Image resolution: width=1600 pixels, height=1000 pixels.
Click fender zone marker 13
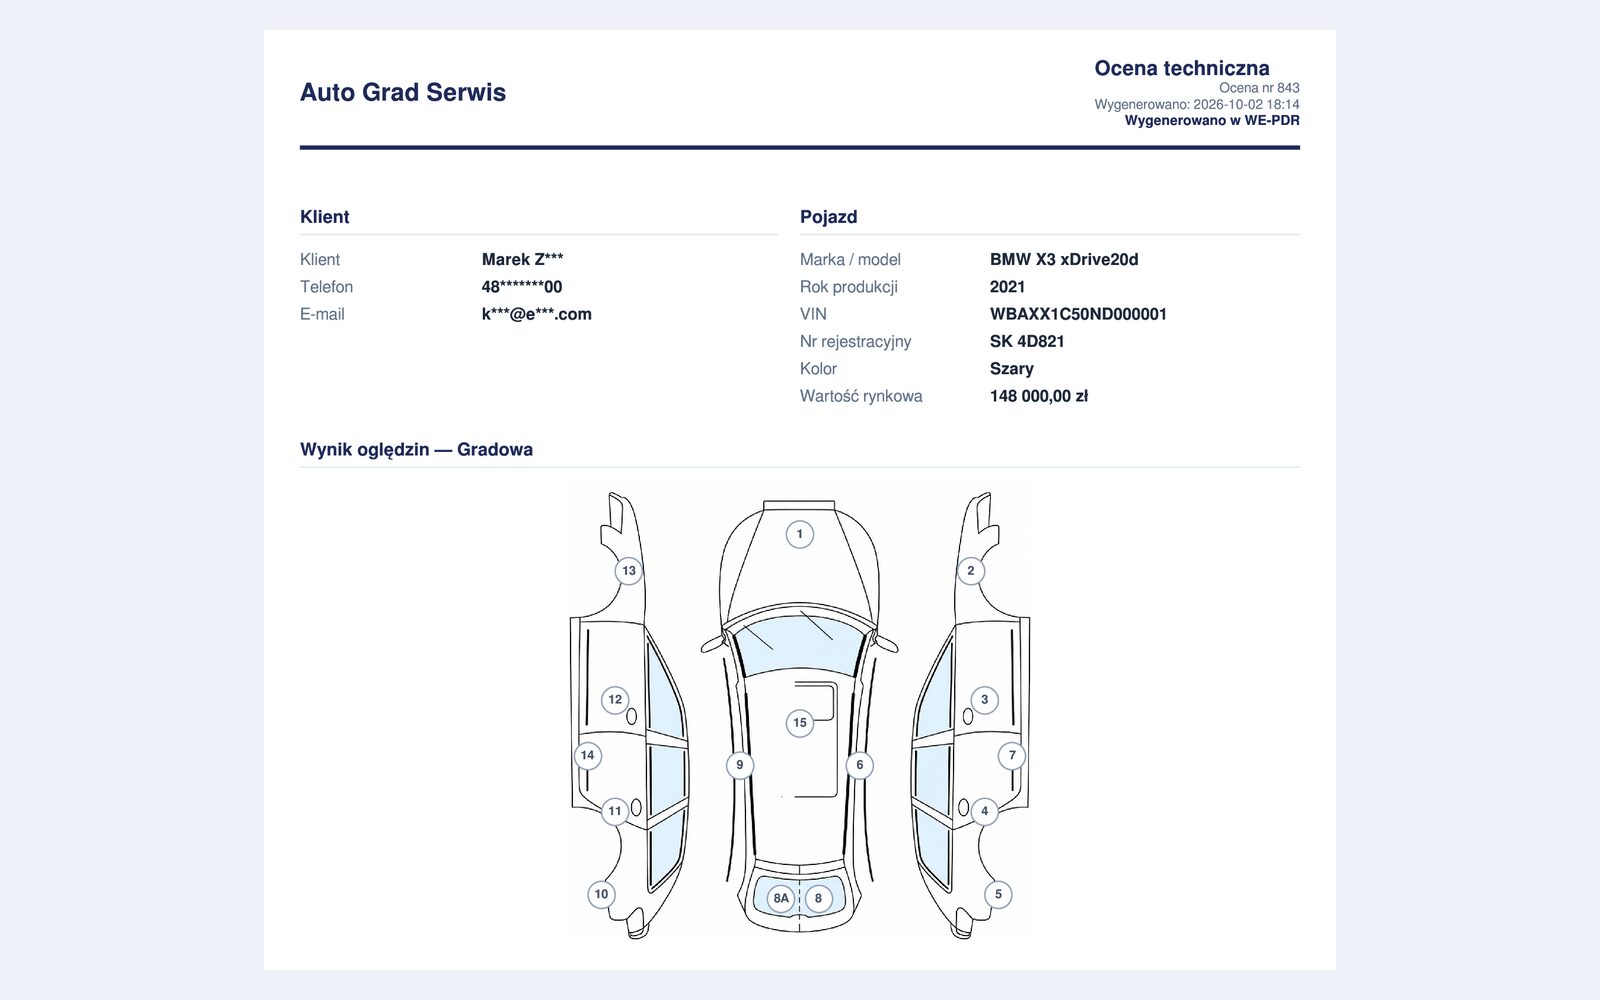(x=629, y=571)
